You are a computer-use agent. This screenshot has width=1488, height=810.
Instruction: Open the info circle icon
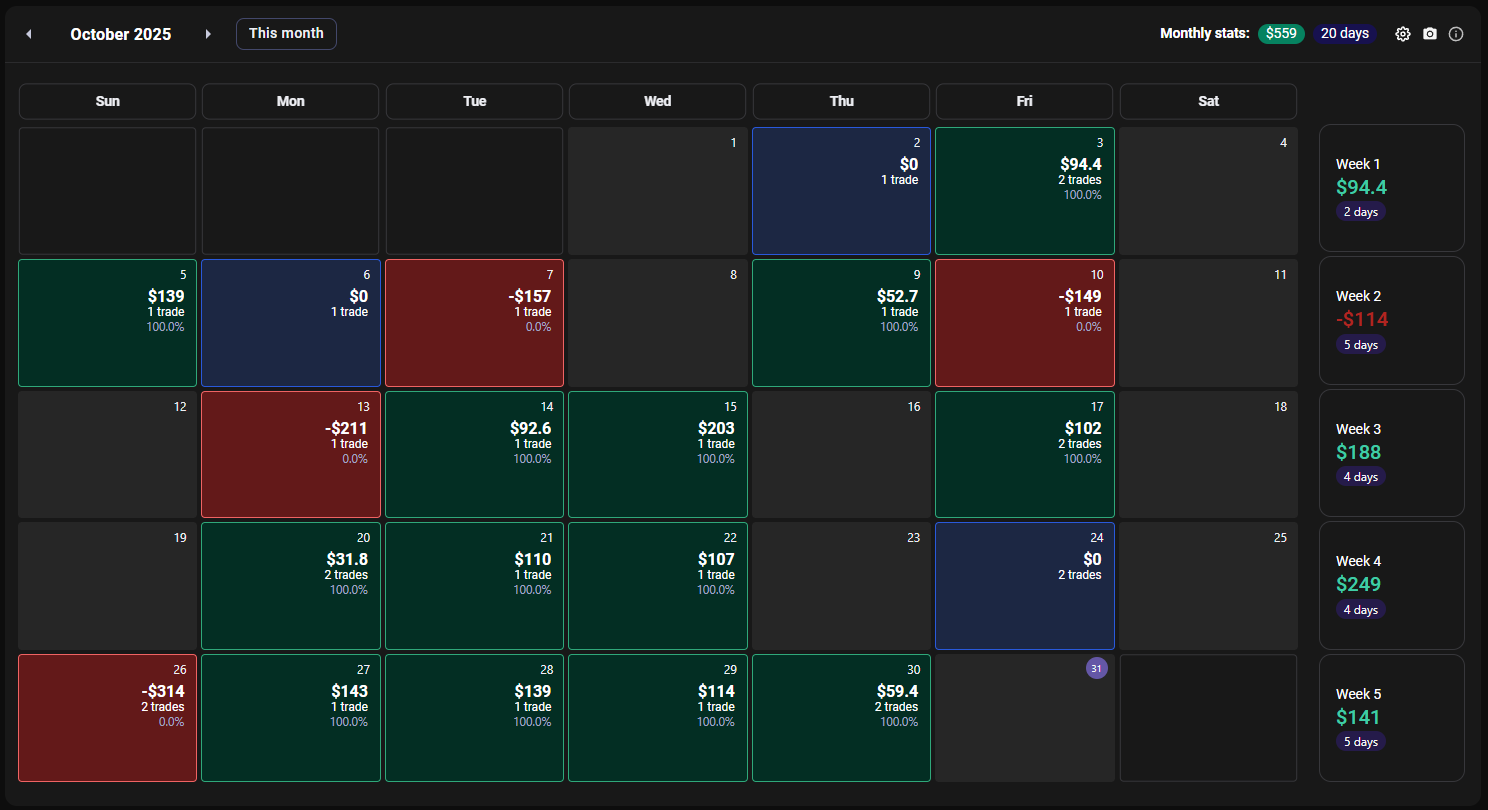pos(1456,34)
